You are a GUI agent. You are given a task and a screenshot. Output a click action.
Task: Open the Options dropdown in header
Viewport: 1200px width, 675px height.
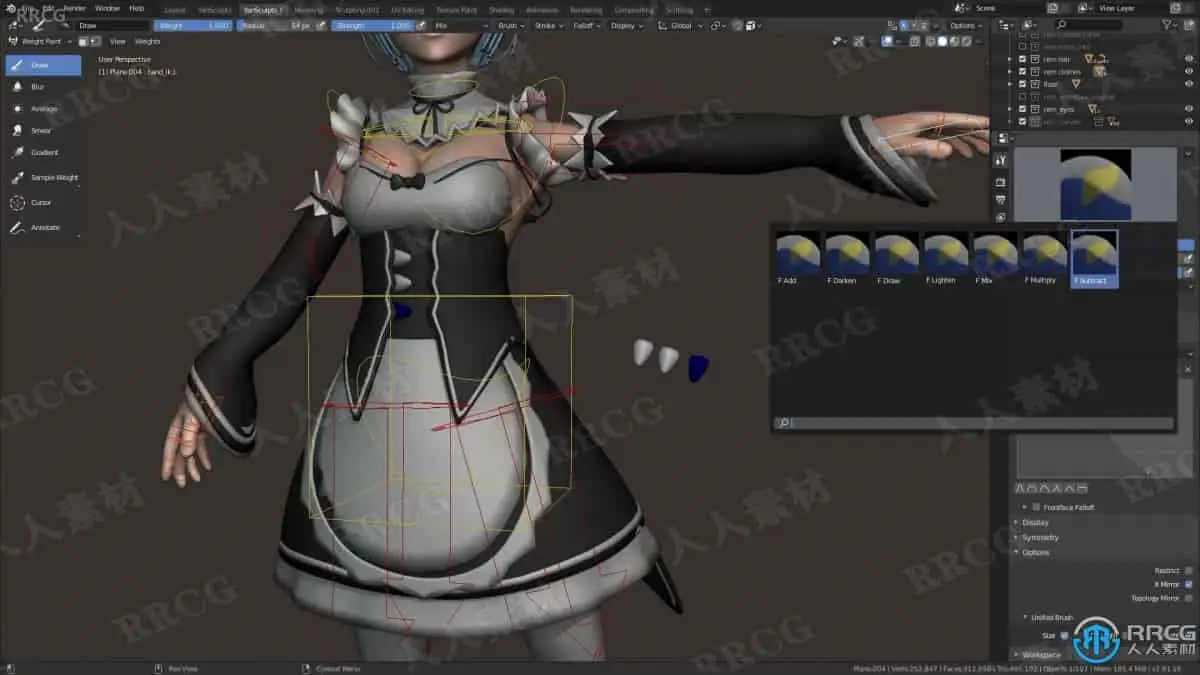[x=965, y=25]
